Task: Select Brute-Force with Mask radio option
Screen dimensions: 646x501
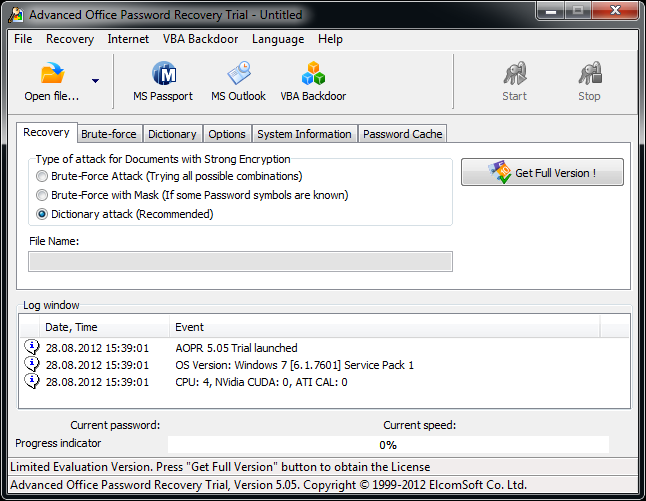Action: tap(42, 195)
